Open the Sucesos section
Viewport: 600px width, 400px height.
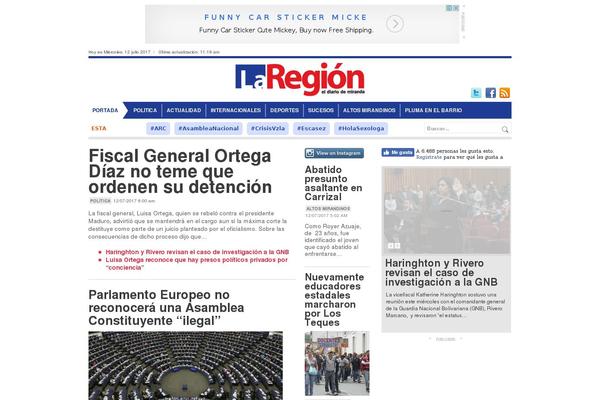tap(321, 110)
